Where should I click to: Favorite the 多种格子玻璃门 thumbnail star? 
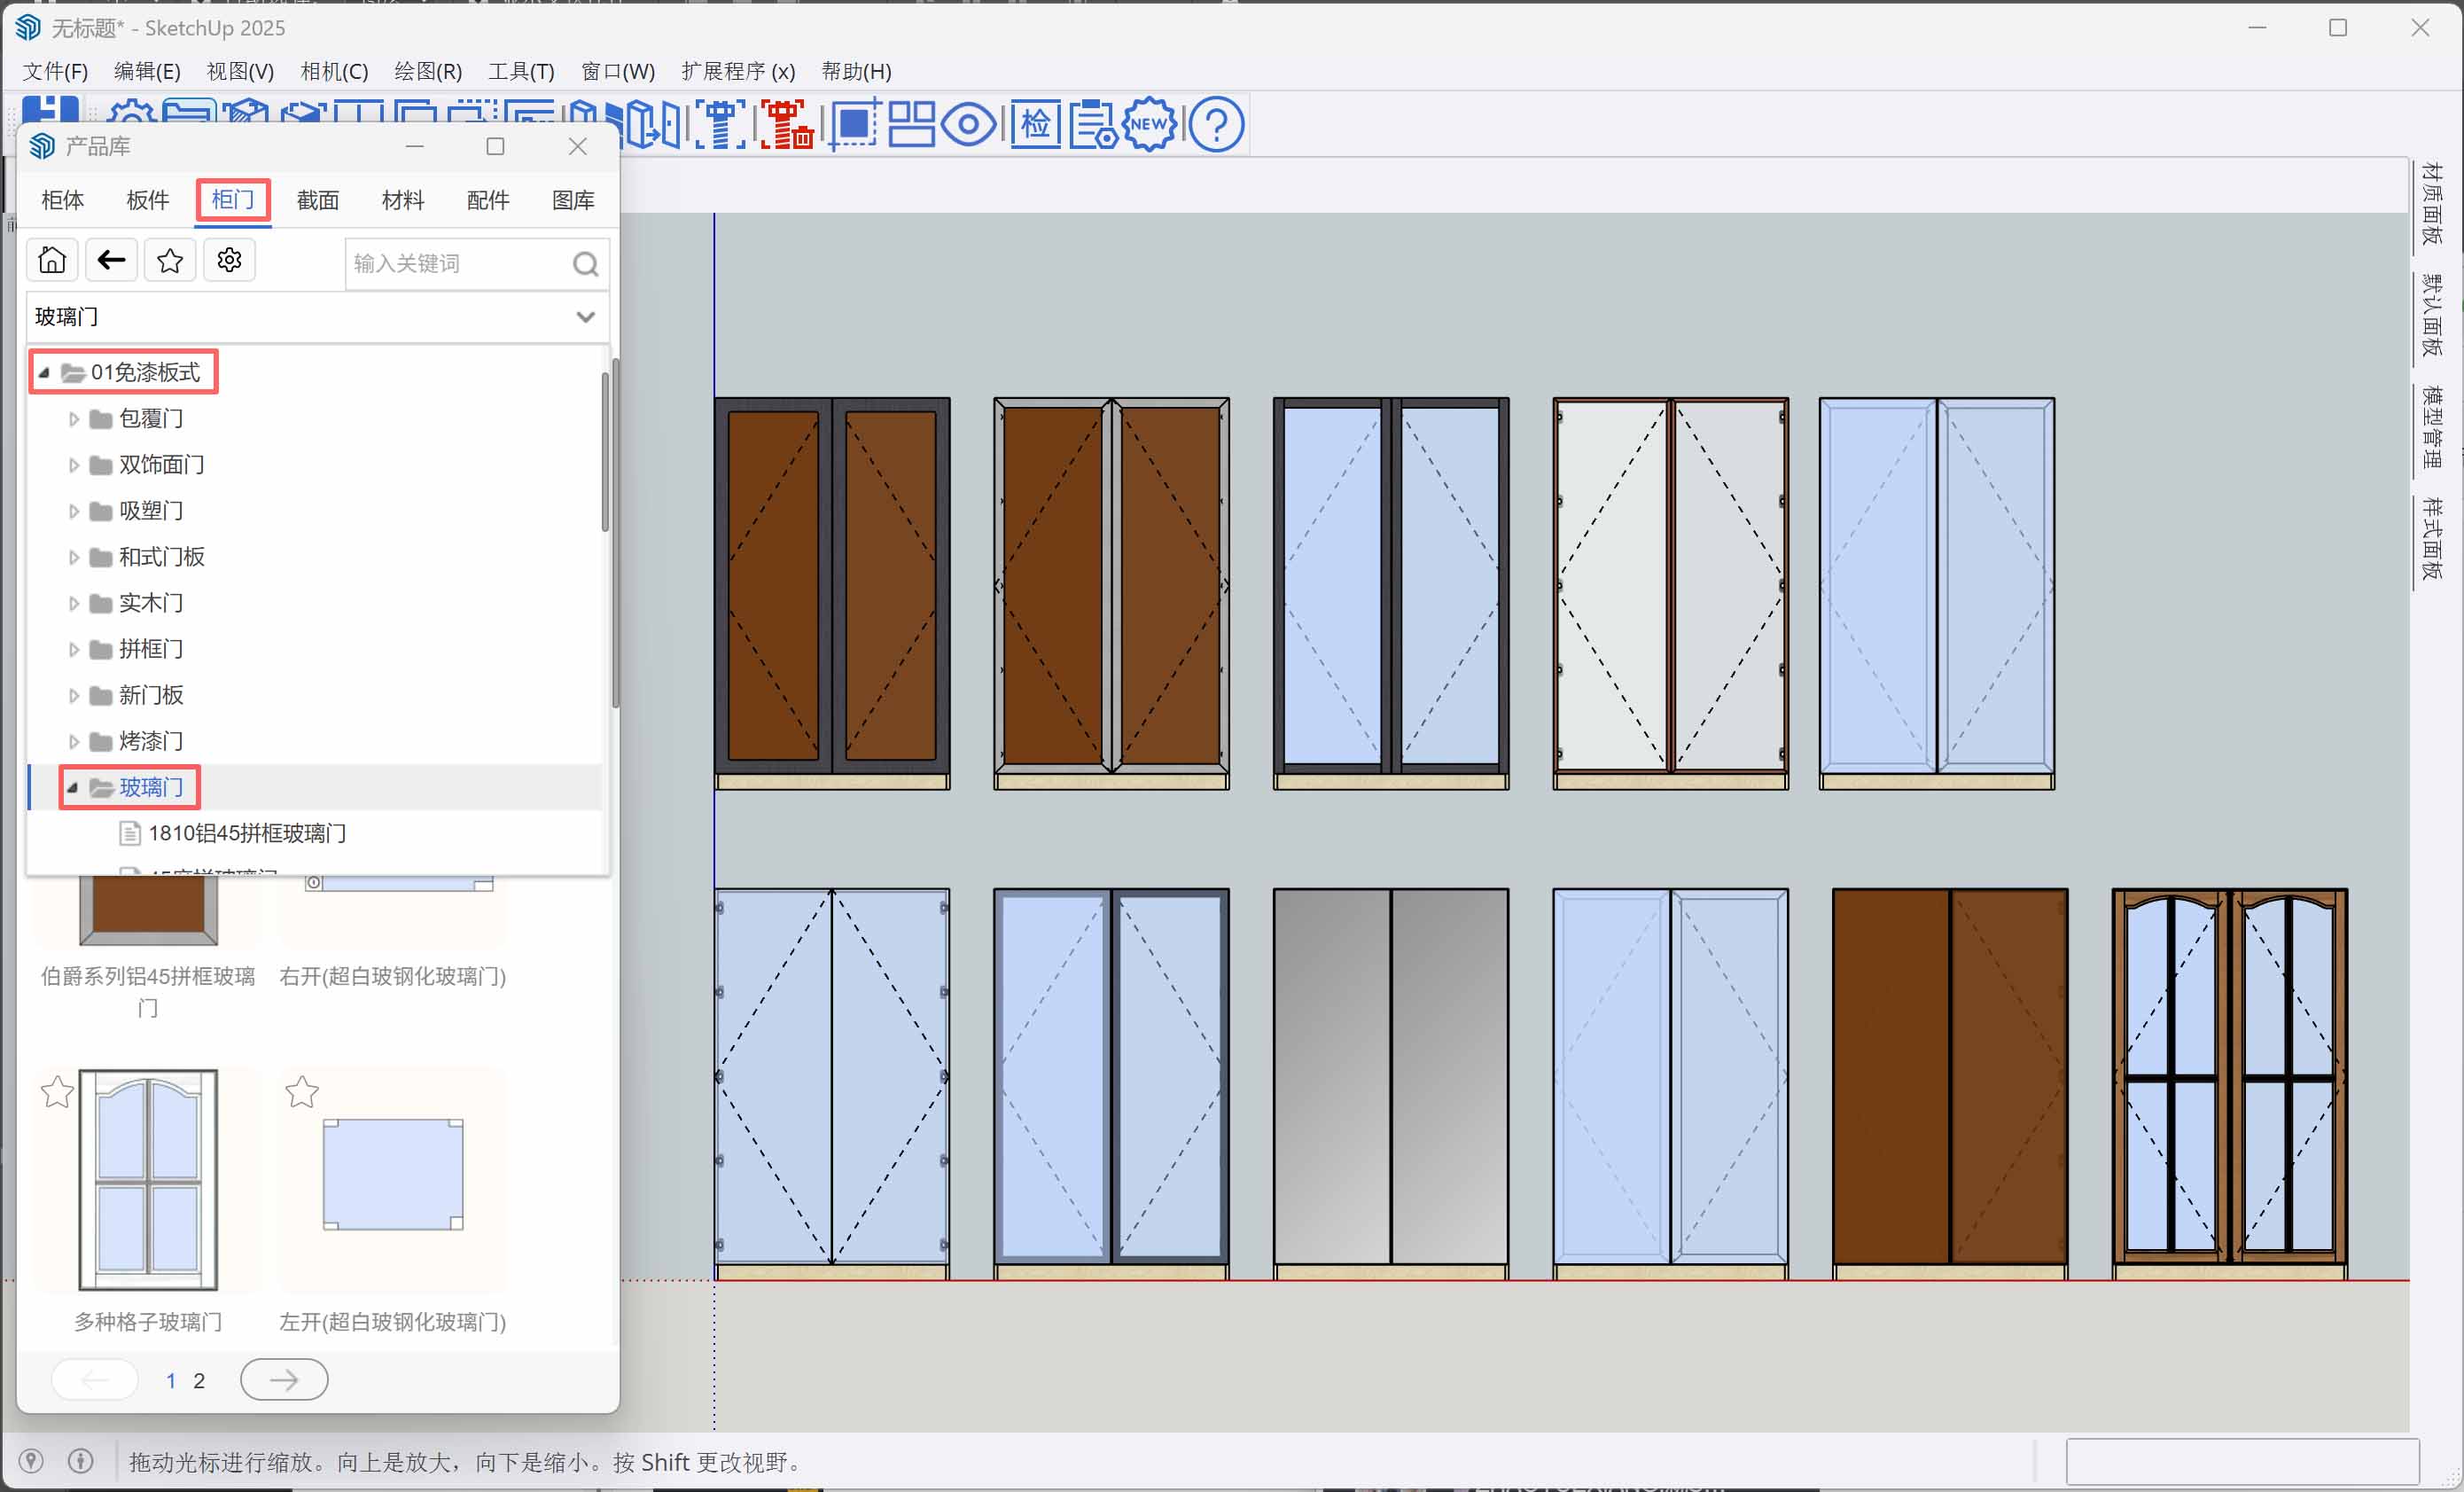pyautogui.click(x=57, y=1092)
